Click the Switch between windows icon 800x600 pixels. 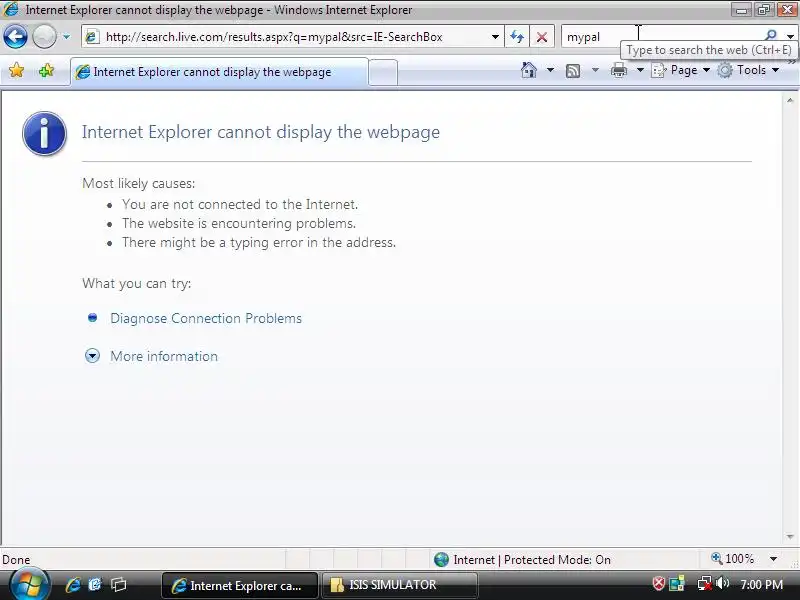[119, 585]
